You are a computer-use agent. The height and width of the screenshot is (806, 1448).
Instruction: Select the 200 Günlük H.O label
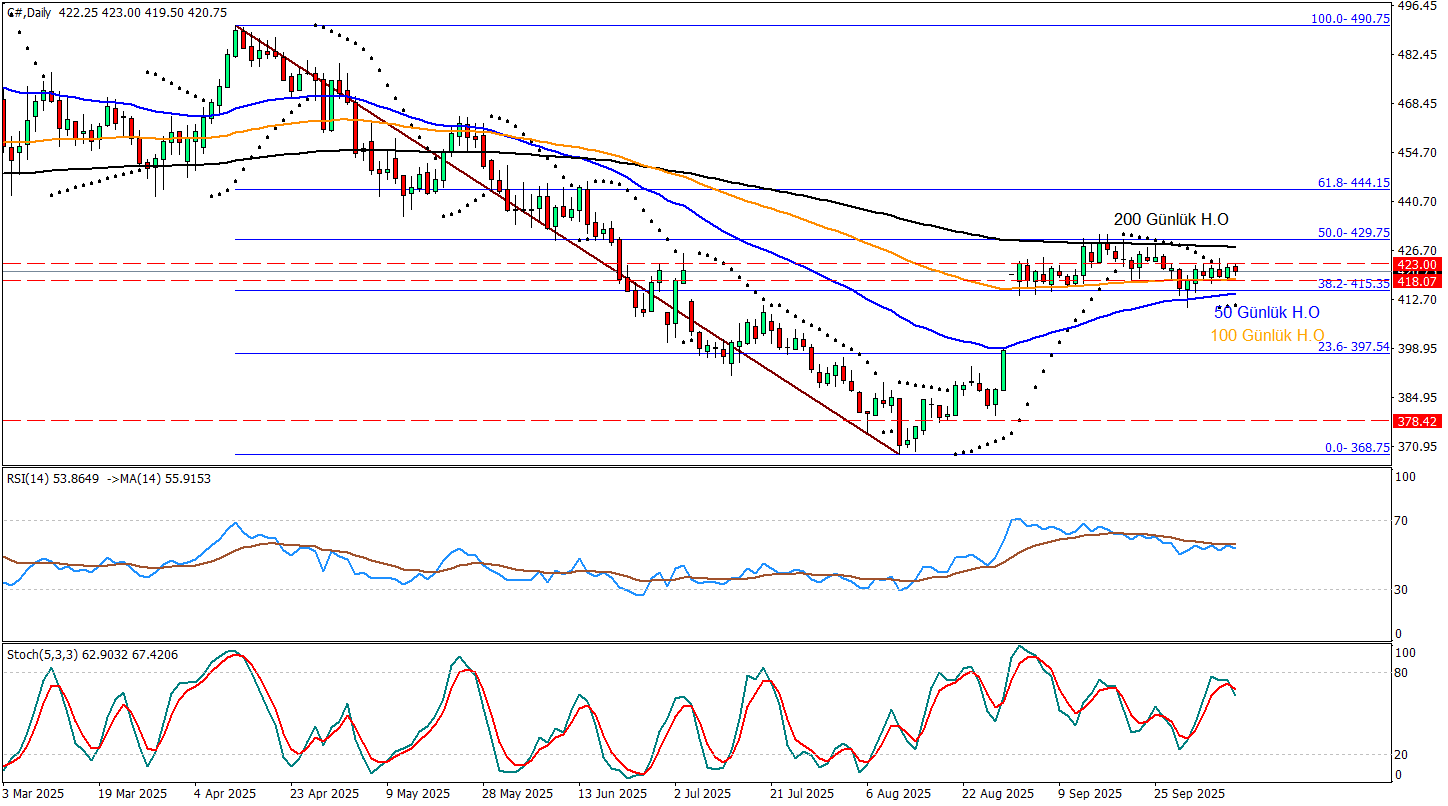click(1171, 219)
